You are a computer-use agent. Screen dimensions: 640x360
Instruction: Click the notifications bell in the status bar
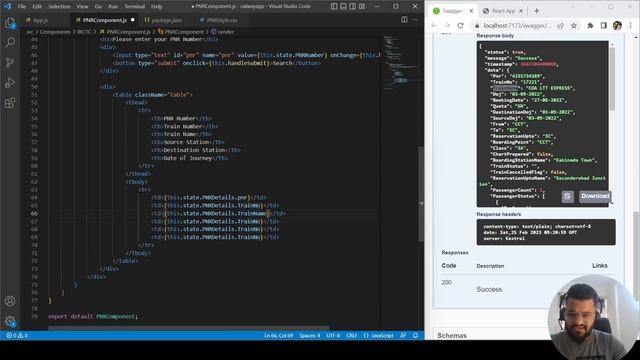tap(416, 336)
